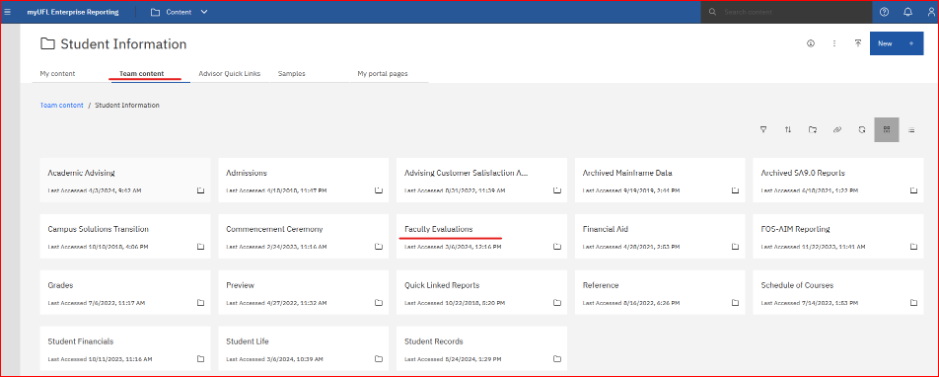The image size is (939, 377).
Task: Open the notifications bell
Action: (x=908, y=12)
